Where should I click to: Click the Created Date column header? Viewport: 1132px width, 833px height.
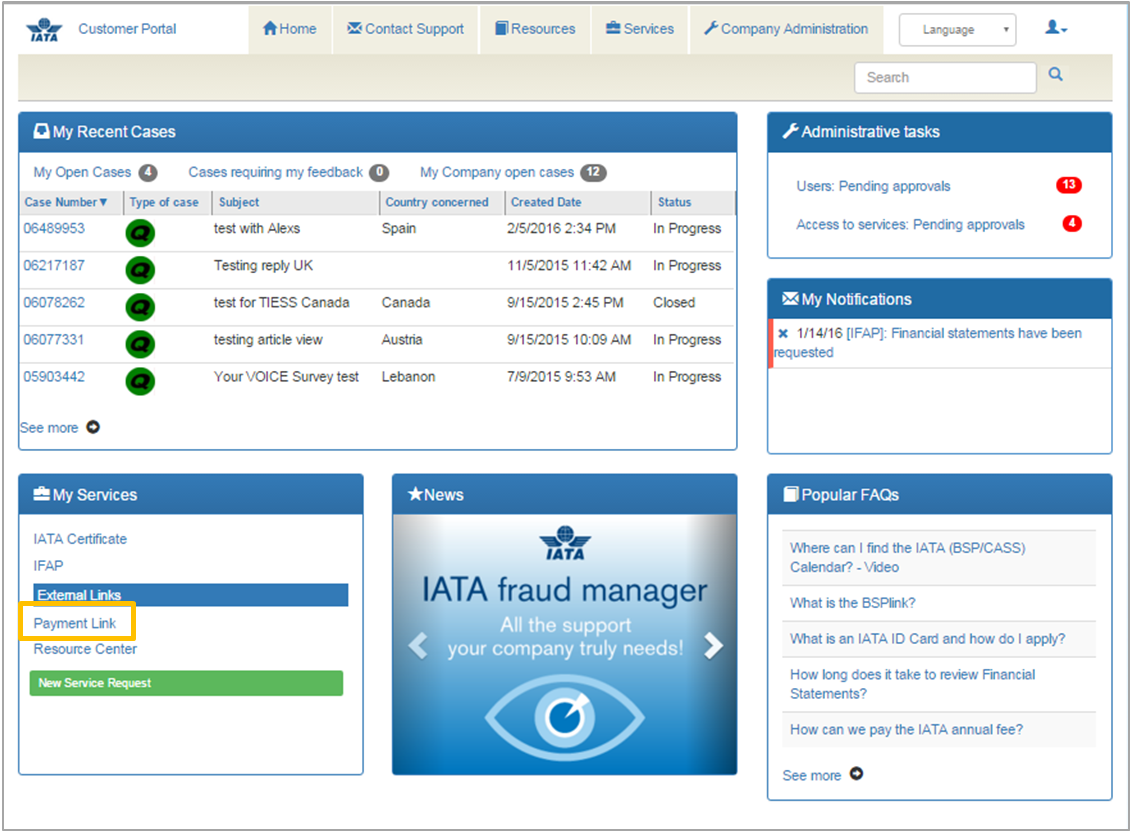tap(547, 202)
